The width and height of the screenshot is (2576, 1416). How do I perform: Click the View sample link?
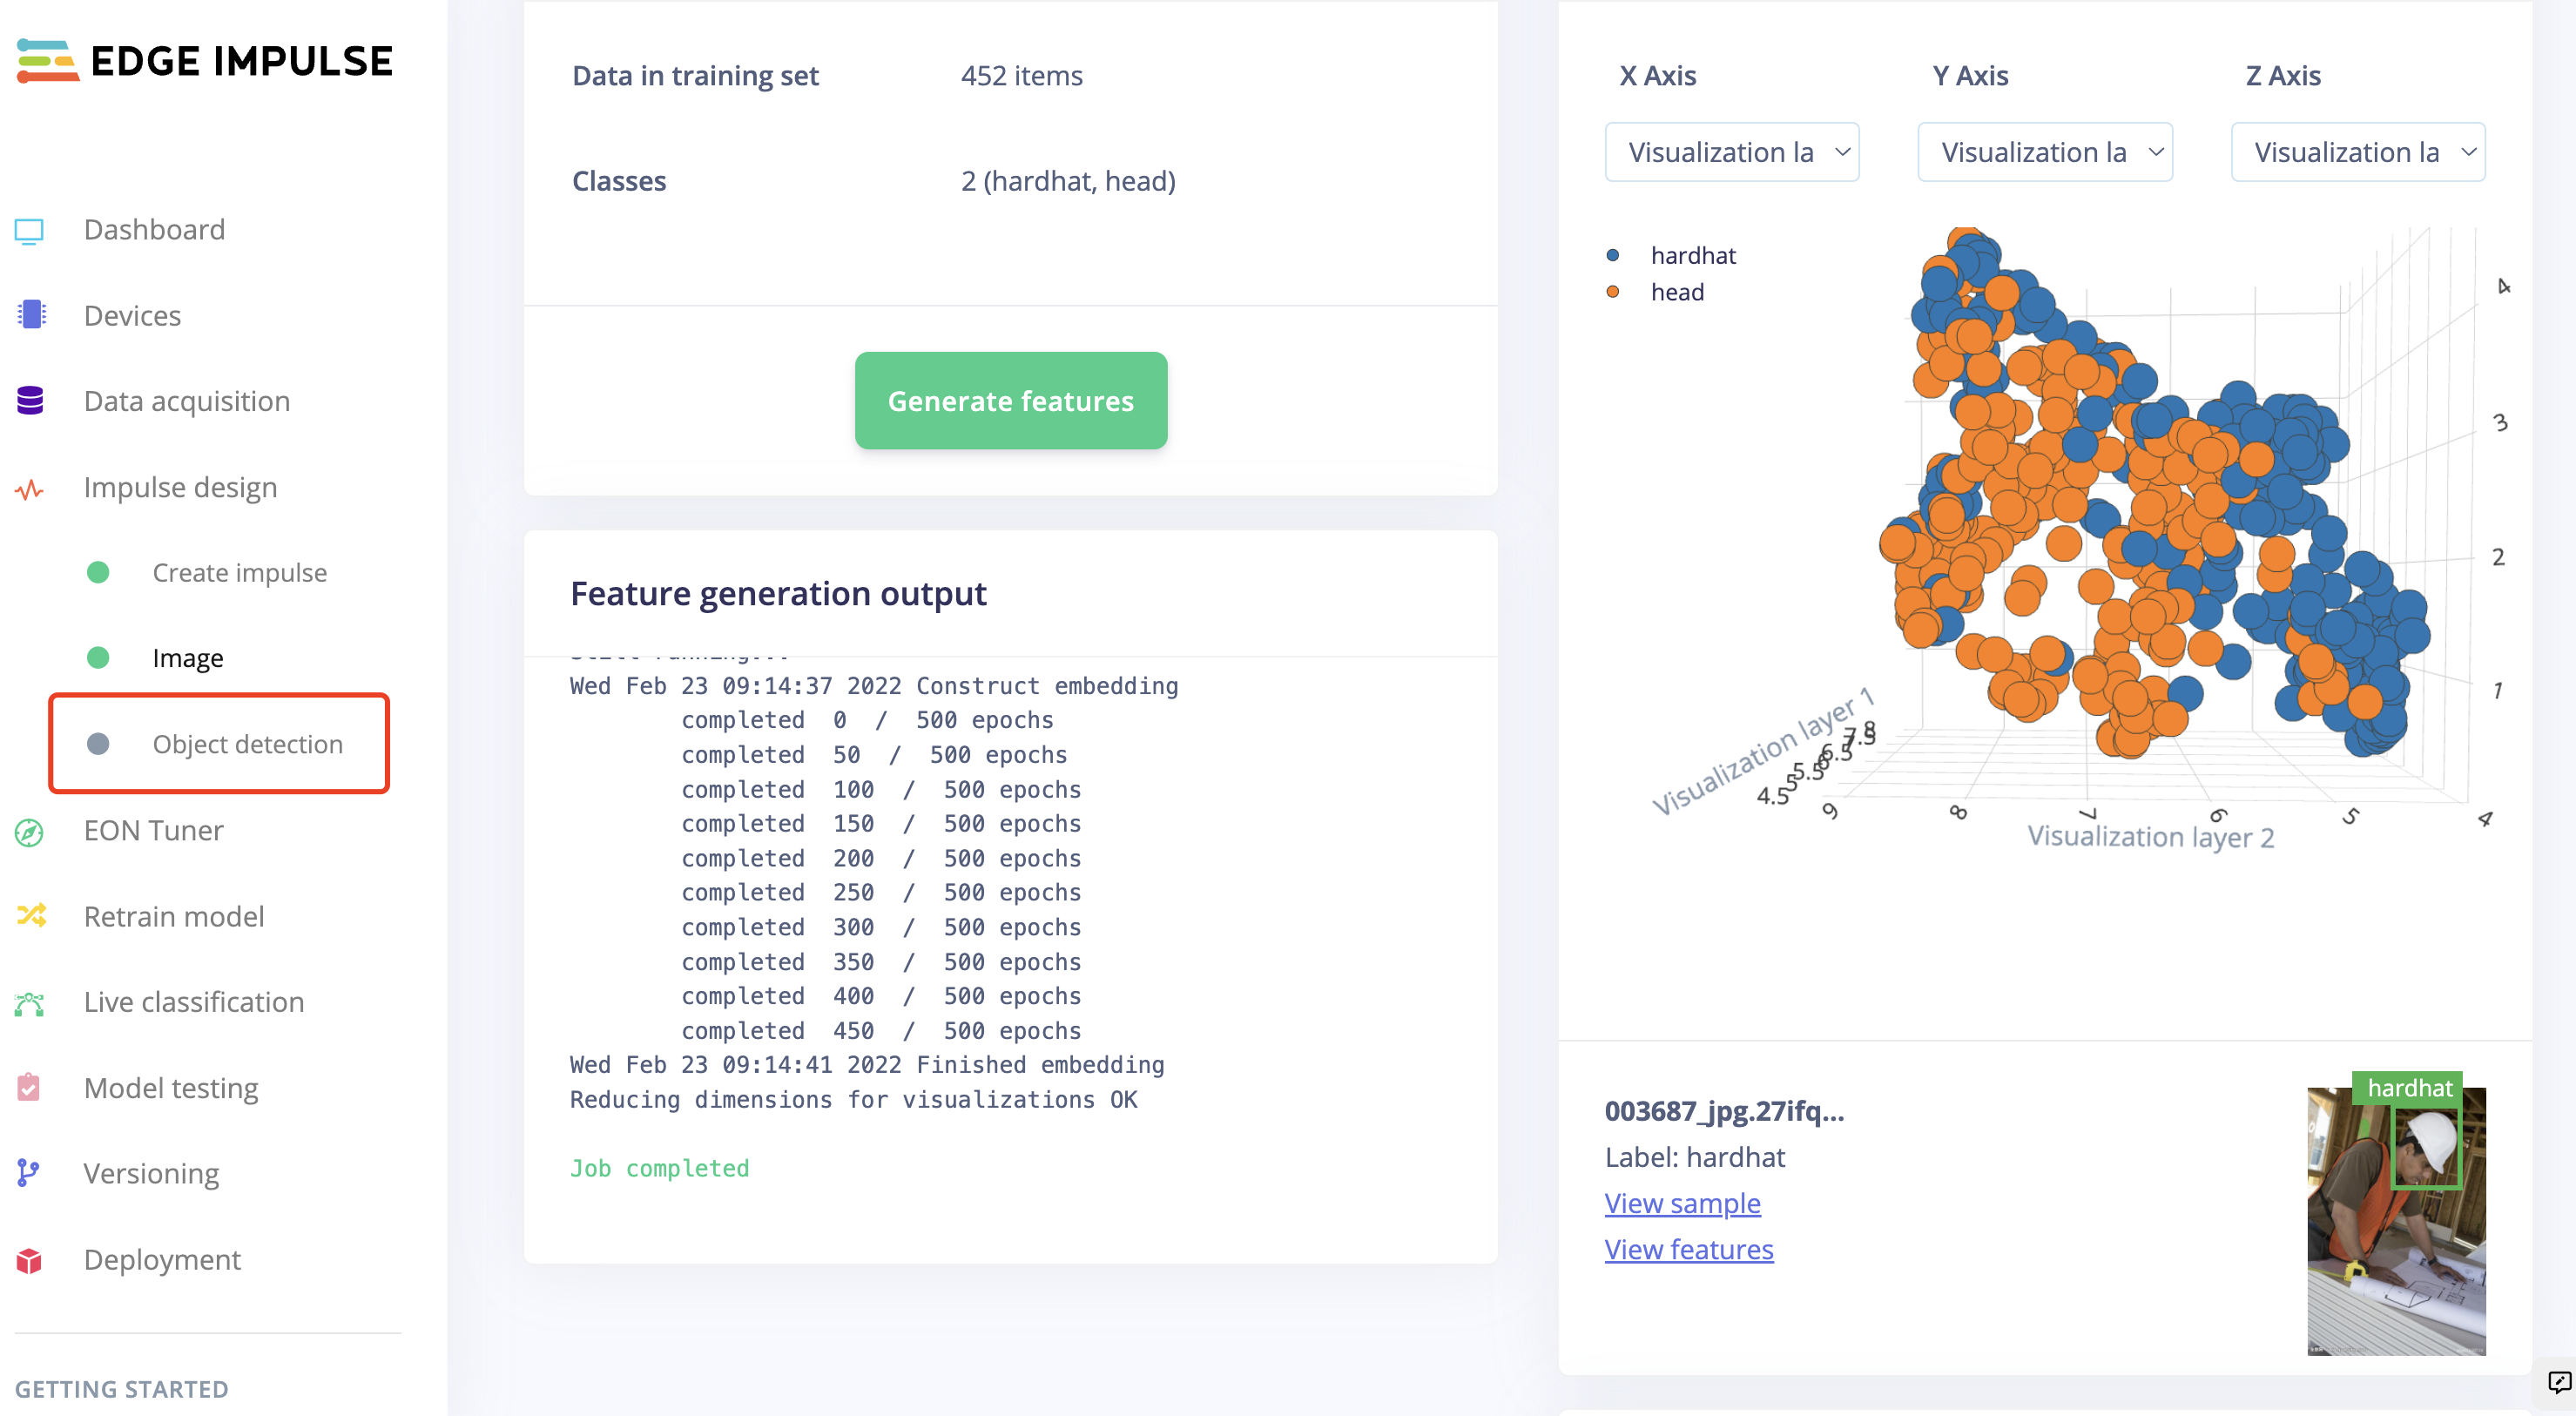pos(1682,1203)
